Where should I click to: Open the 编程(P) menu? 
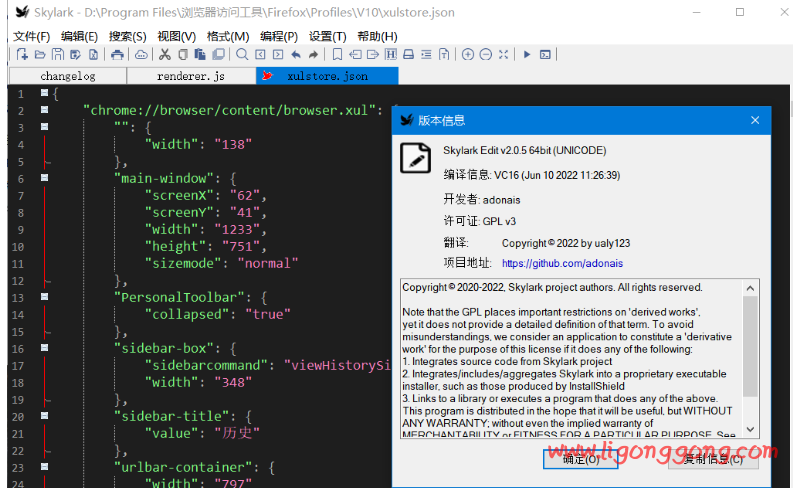tap(279, 36)
